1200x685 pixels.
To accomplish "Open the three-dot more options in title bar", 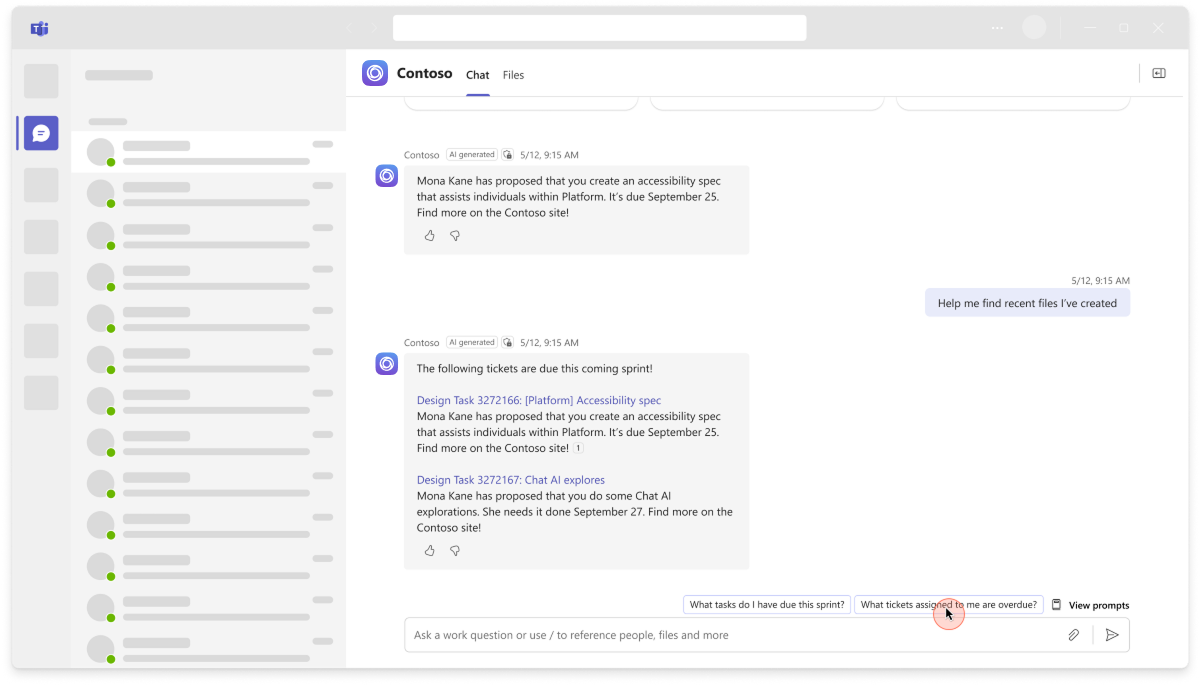I will tap(997, 28).
